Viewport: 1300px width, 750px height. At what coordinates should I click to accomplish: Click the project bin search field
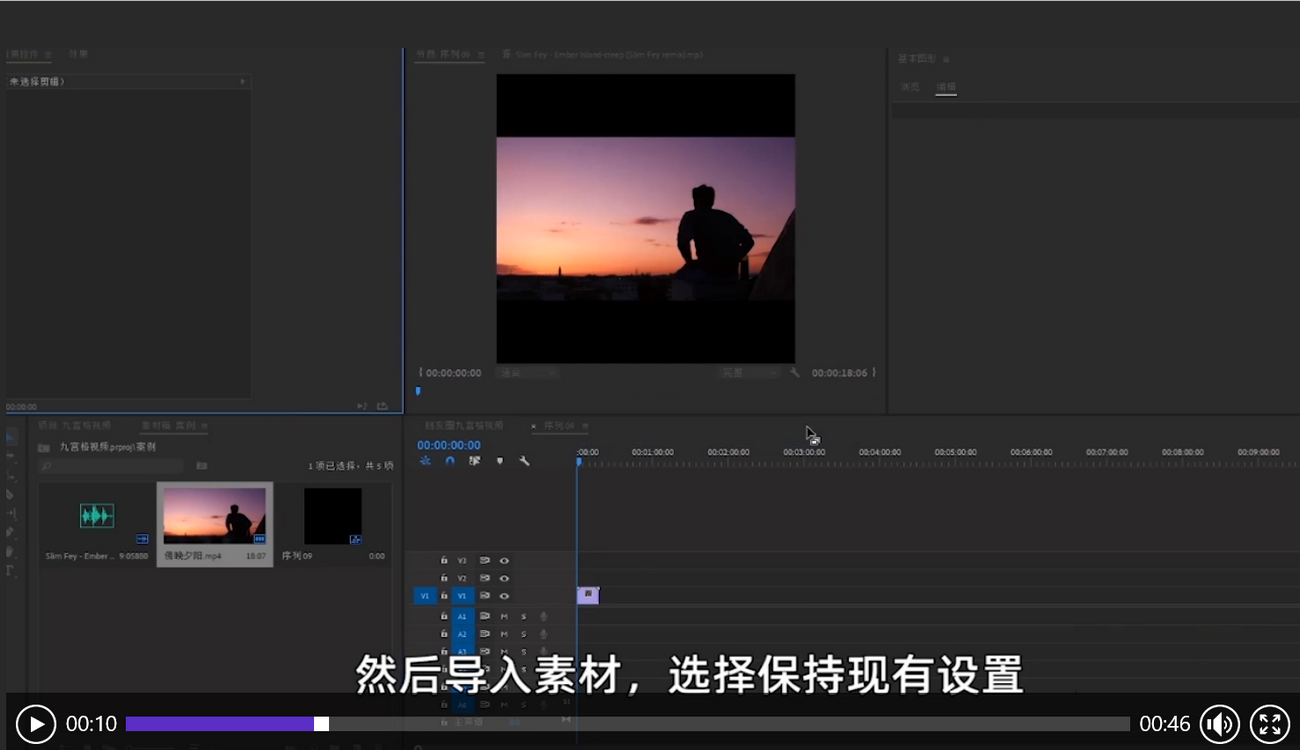111,466
